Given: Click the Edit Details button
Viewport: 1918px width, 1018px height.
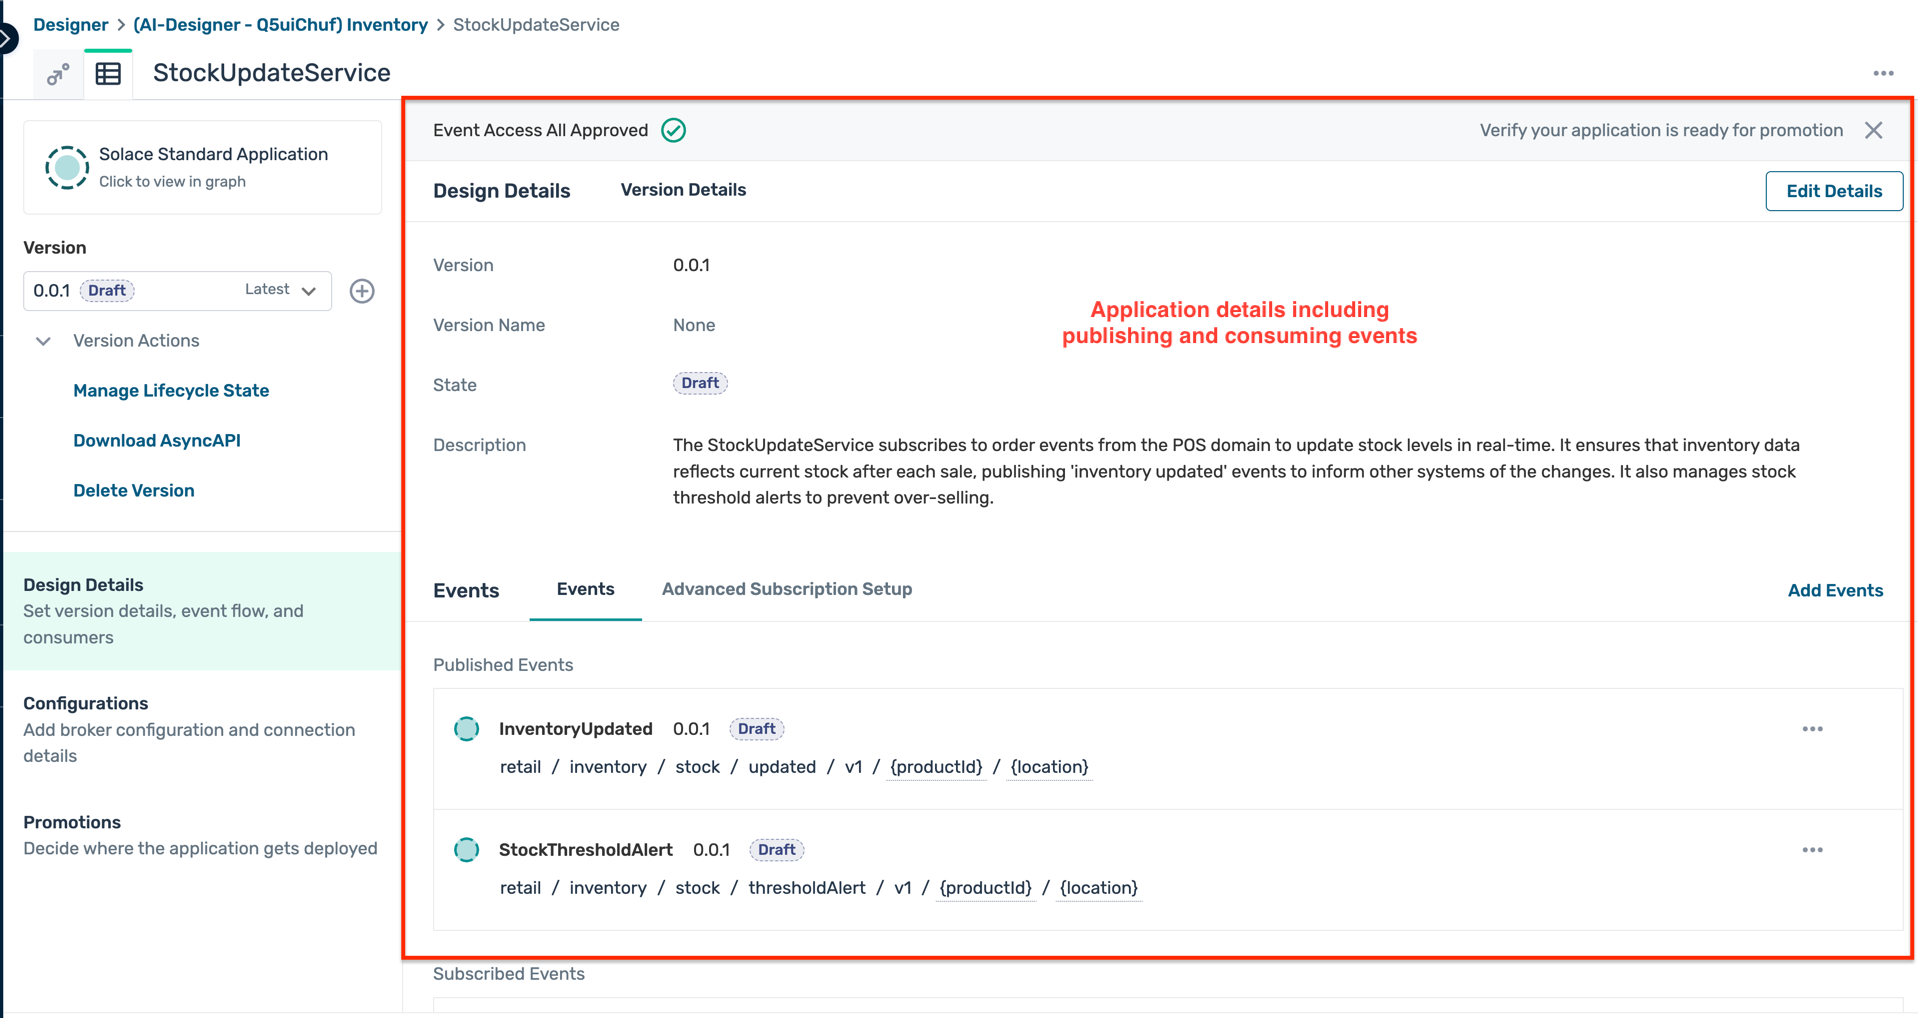Looking at the screenshot, I should 1833,191.
